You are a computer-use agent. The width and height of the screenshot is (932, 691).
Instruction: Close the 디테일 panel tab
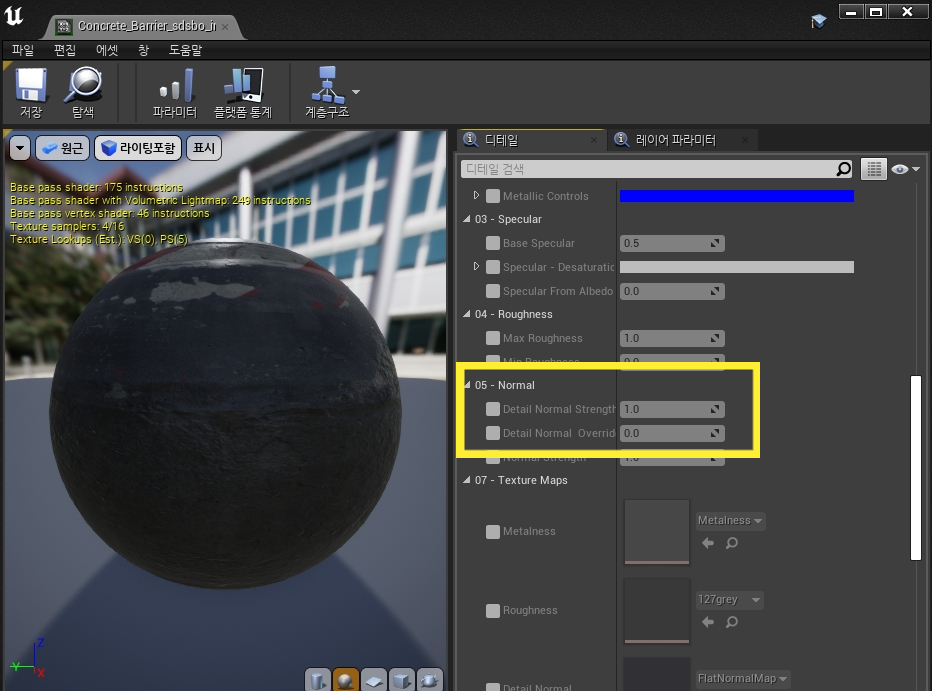pyautogui.click(x=594, y=140)
